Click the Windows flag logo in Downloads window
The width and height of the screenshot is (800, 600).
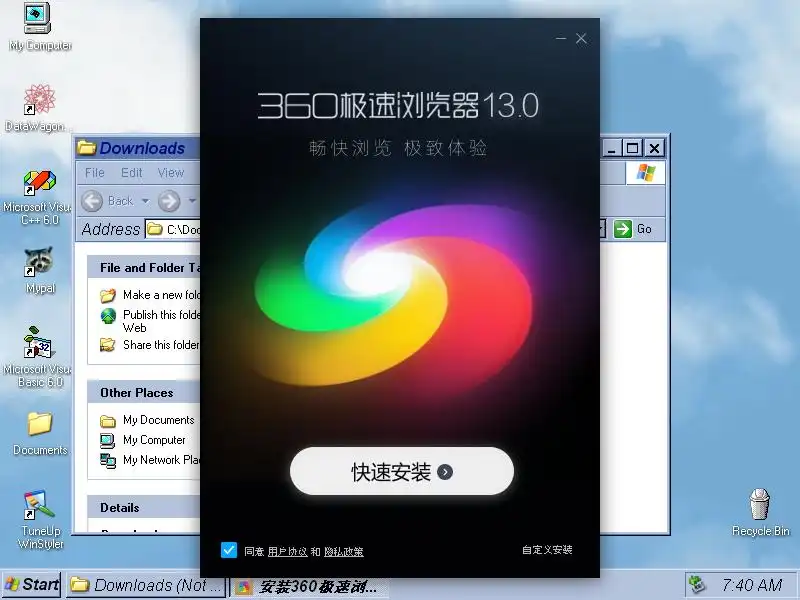point(645,173)
